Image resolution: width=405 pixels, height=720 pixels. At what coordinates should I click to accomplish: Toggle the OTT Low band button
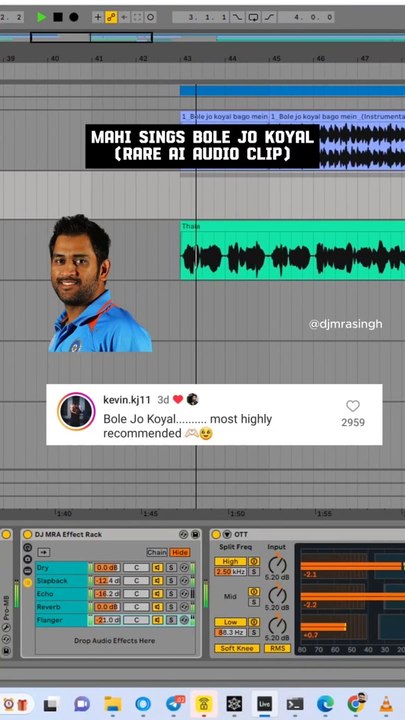(231, 622)
